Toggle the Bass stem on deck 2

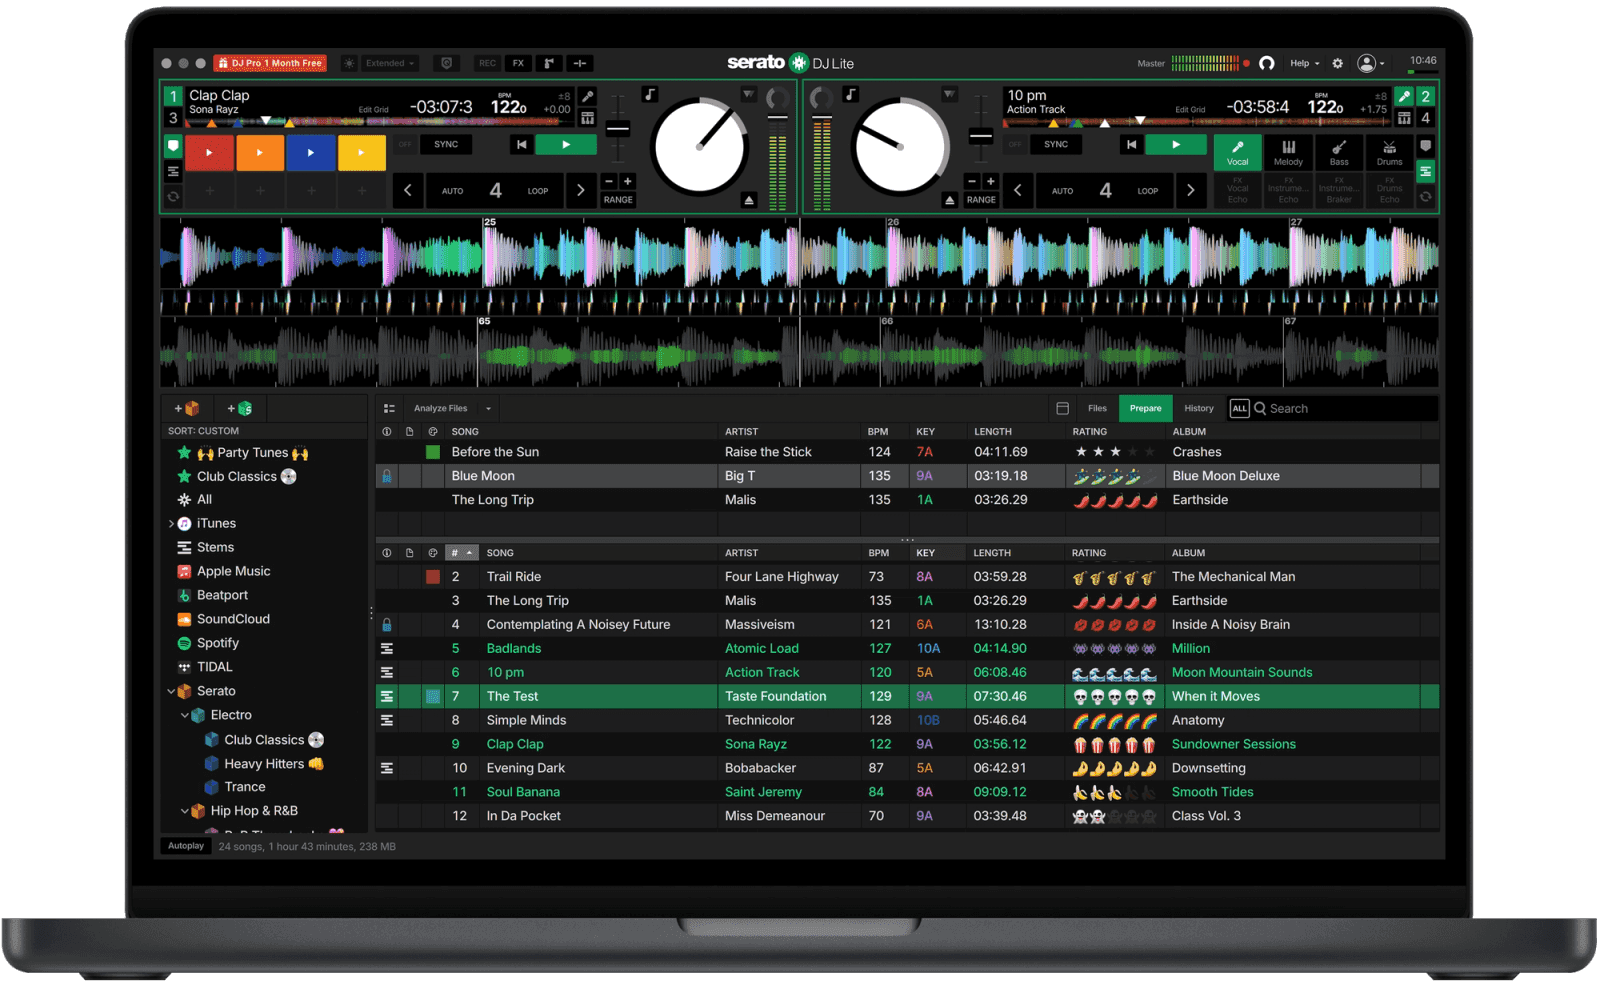click(1339, 152)
